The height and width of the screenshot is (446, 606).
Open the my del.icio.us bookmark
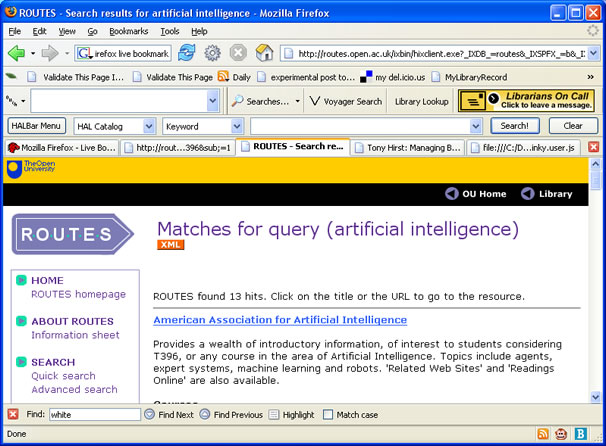[x=393, y=77]
